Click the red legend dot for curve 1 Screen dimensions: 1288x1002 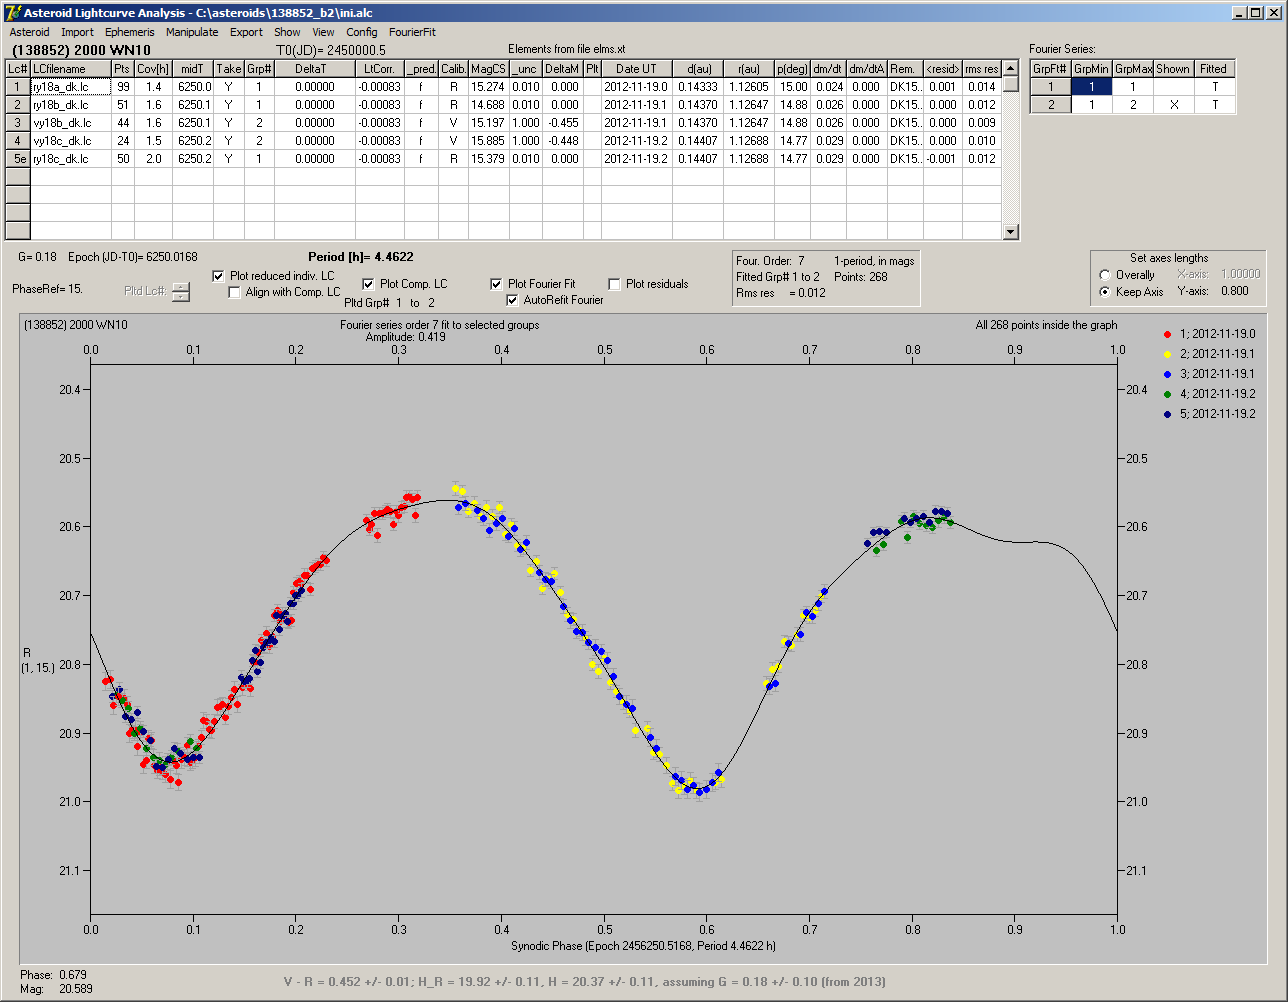pyautogui.click(x=1168, y=334)
